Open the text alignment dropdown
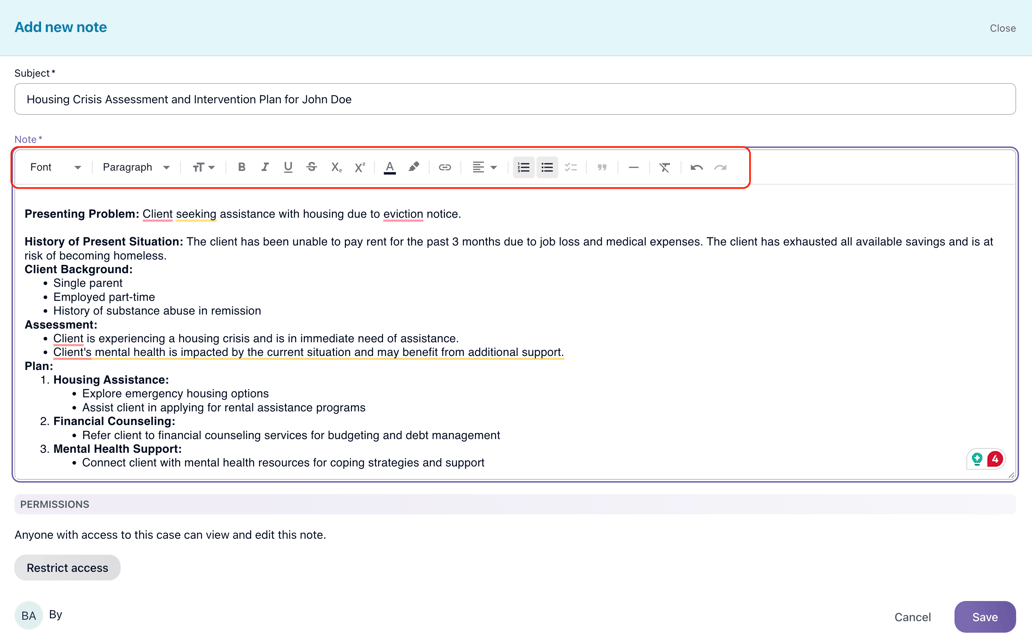 point(483,167)
